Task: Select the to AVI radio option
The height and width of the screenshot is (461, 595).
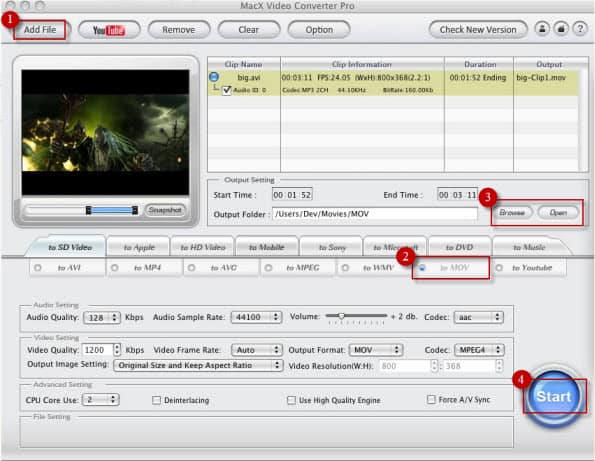Action: click(38, 268)
